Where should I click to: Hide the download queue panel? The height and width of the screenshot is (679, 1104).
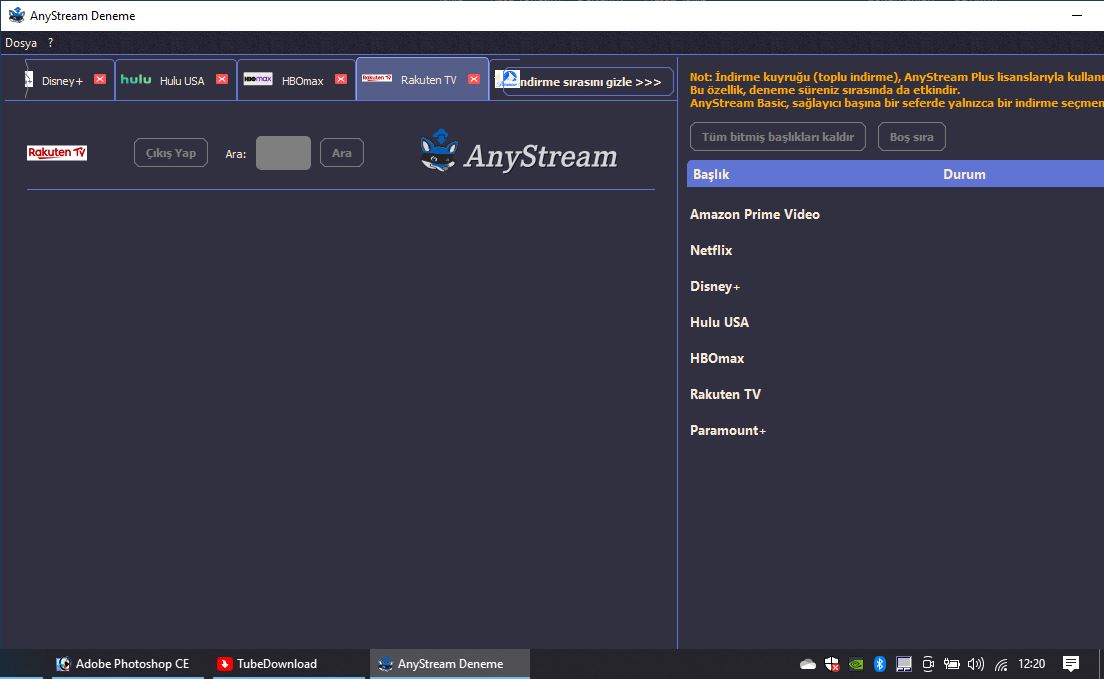coord(588,82)
